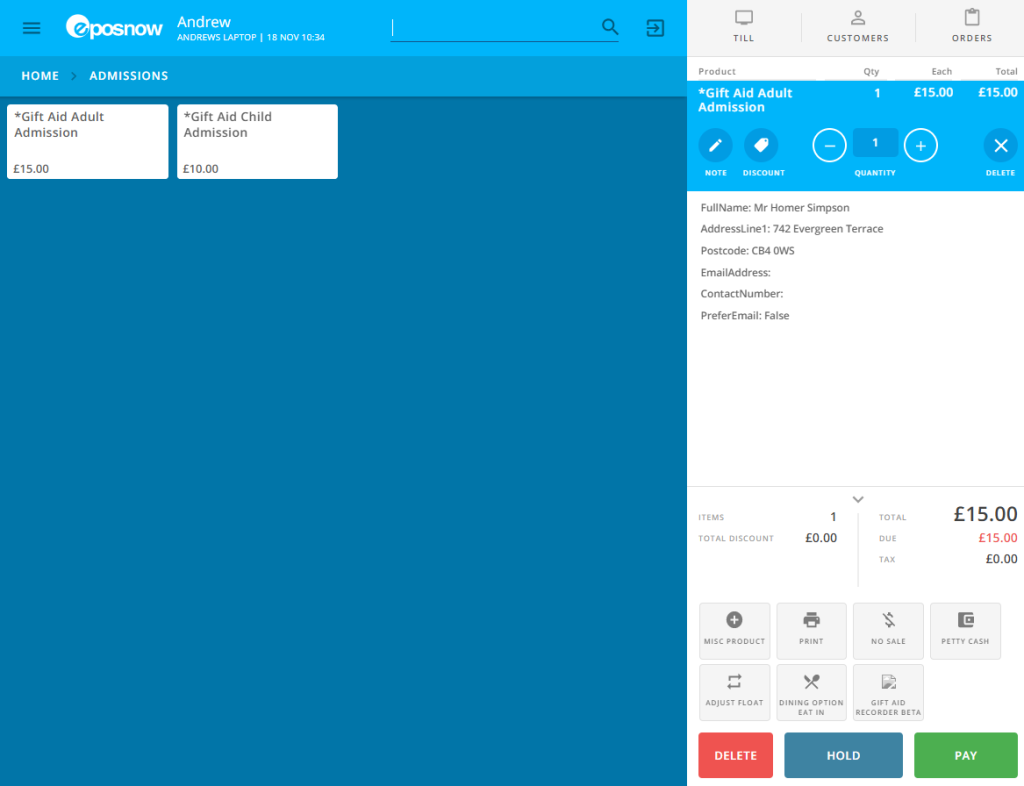This screenshot has height=786, width=1024.
Task: Open the Orders tab
Action: [x=971, y=27]
